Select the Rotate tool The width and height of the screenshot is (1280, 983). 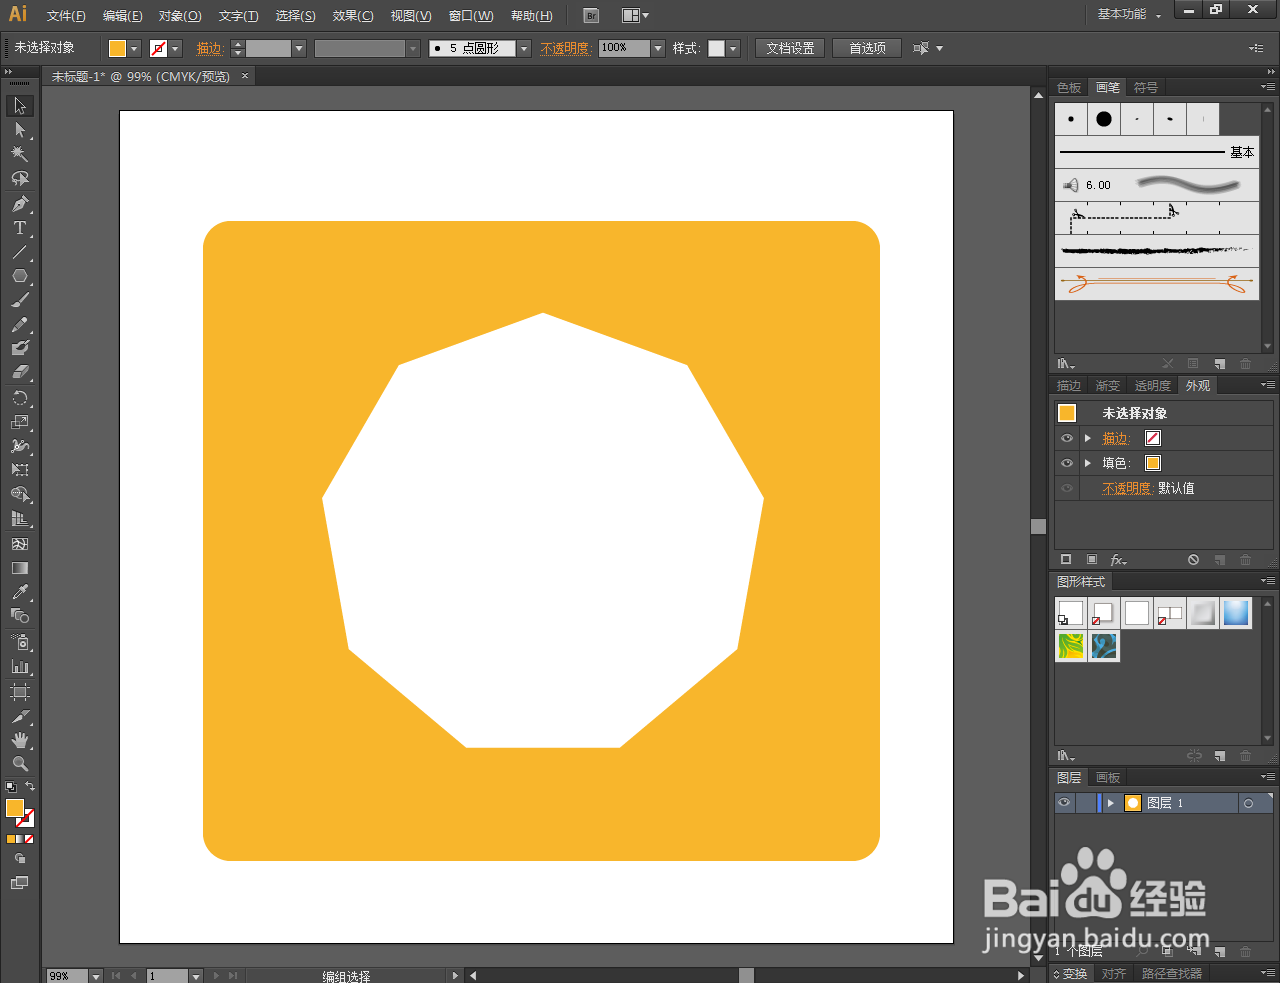click(x=20, y=397)
